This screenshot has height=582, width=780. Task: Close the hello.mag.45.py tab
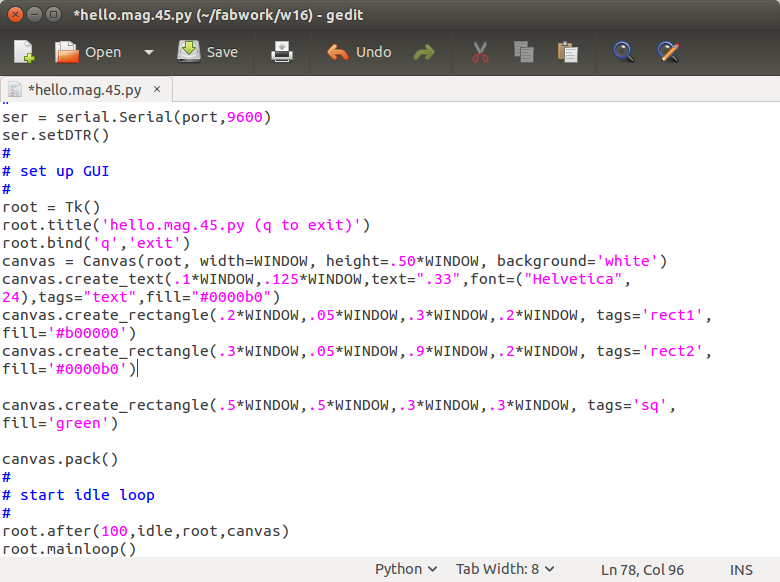click(157, 89)
